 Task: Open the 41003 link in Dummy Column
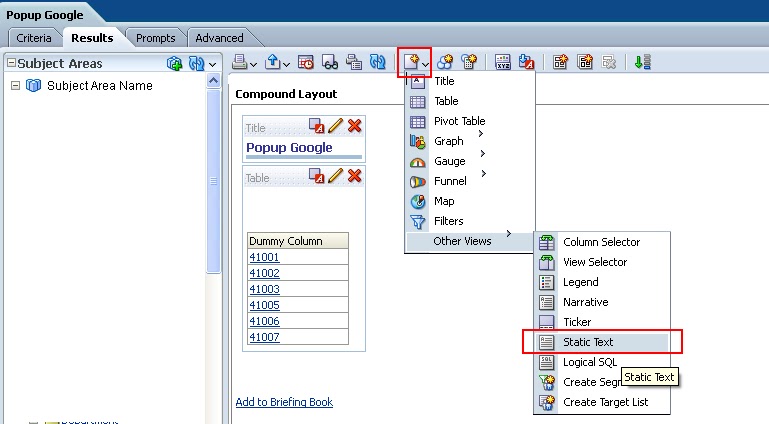264,289
